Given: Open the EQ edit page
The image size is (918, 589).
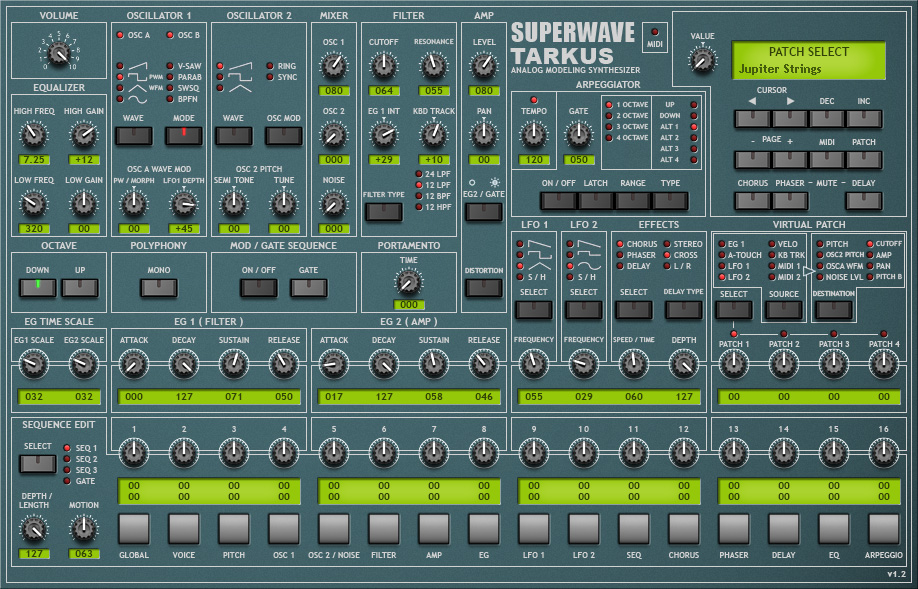Looking at the screenshot, I should [x=834, y=529].
